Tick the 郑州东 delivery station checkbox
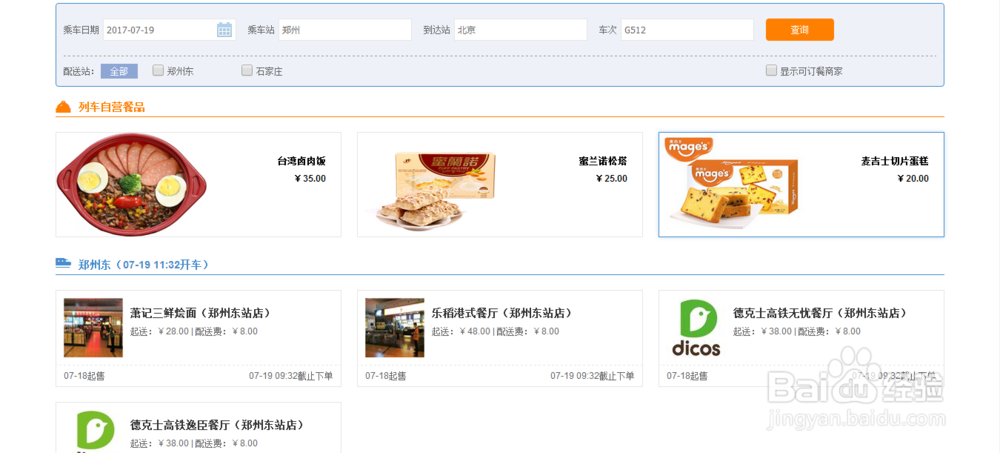 coord(158,71)
